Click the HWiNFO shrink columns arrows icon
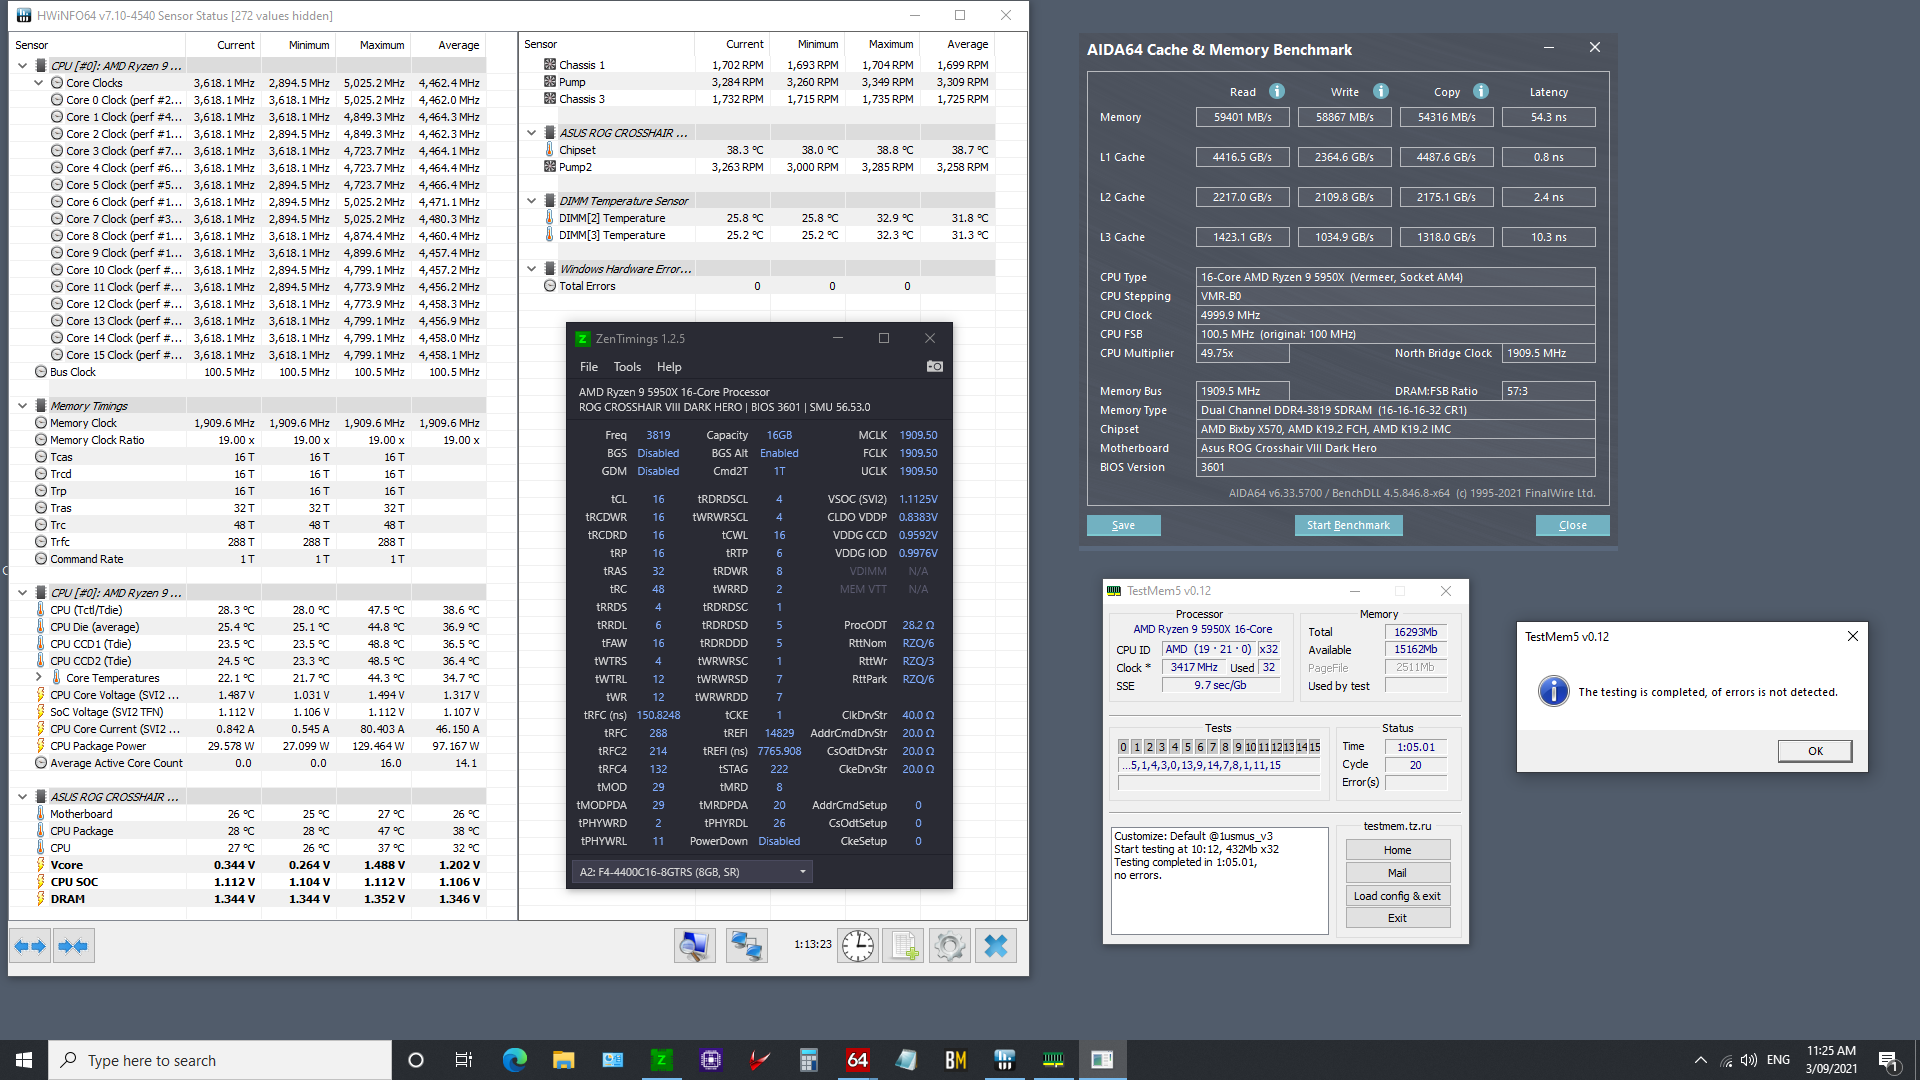The height and width of the screenshot is (1080, 1920). pos(73,946)
